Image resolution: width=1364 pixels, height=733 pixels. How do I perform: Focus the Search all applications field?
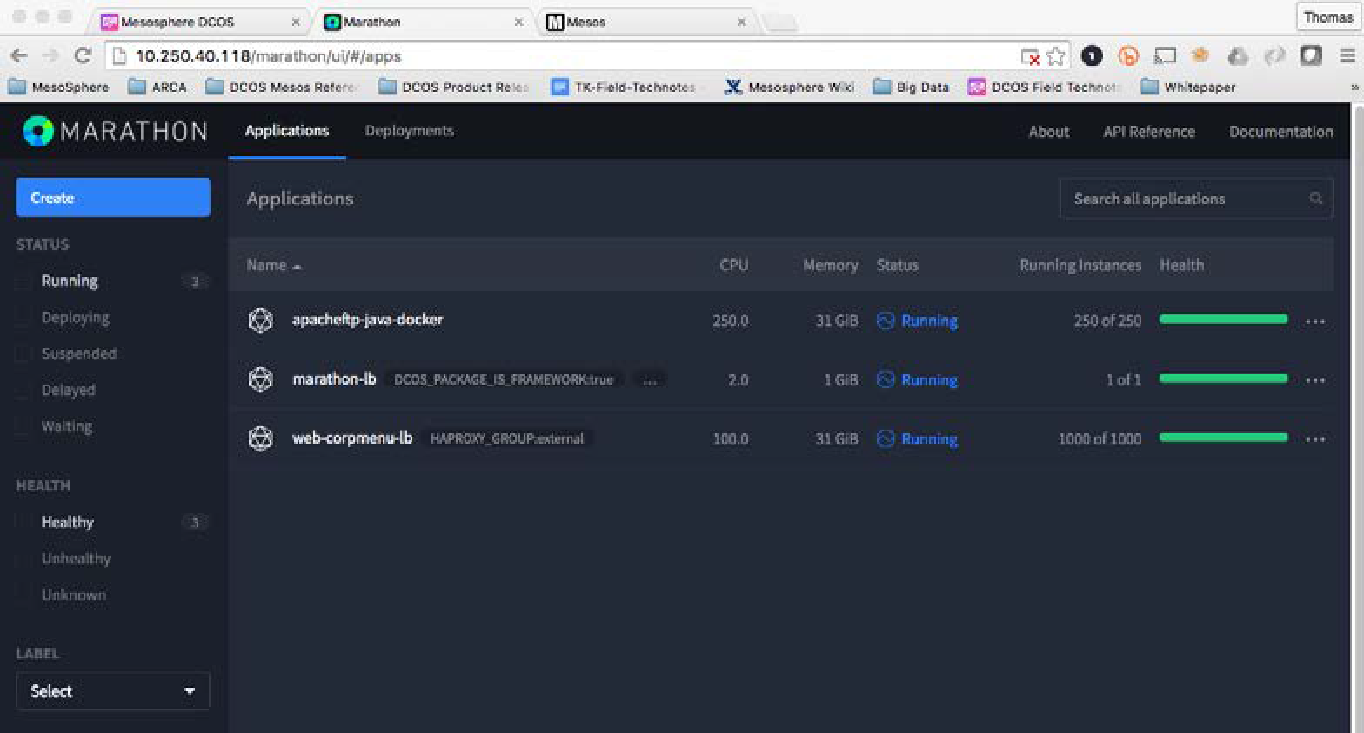point(1196,199)
